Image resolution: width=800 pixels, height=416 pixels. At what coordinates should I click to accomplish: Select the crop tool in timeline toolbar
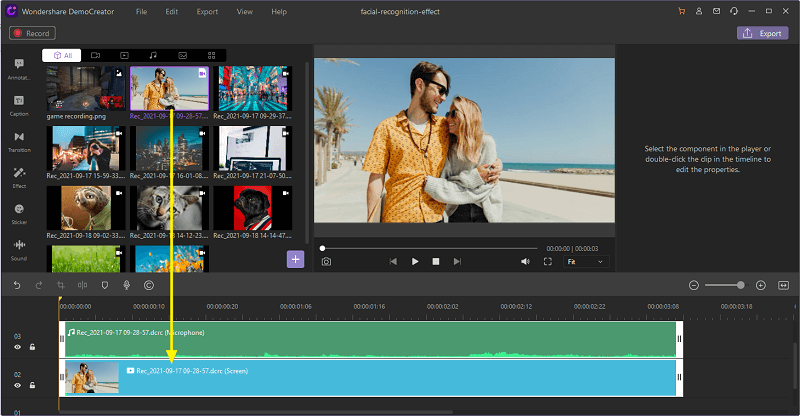click(61, 285)
